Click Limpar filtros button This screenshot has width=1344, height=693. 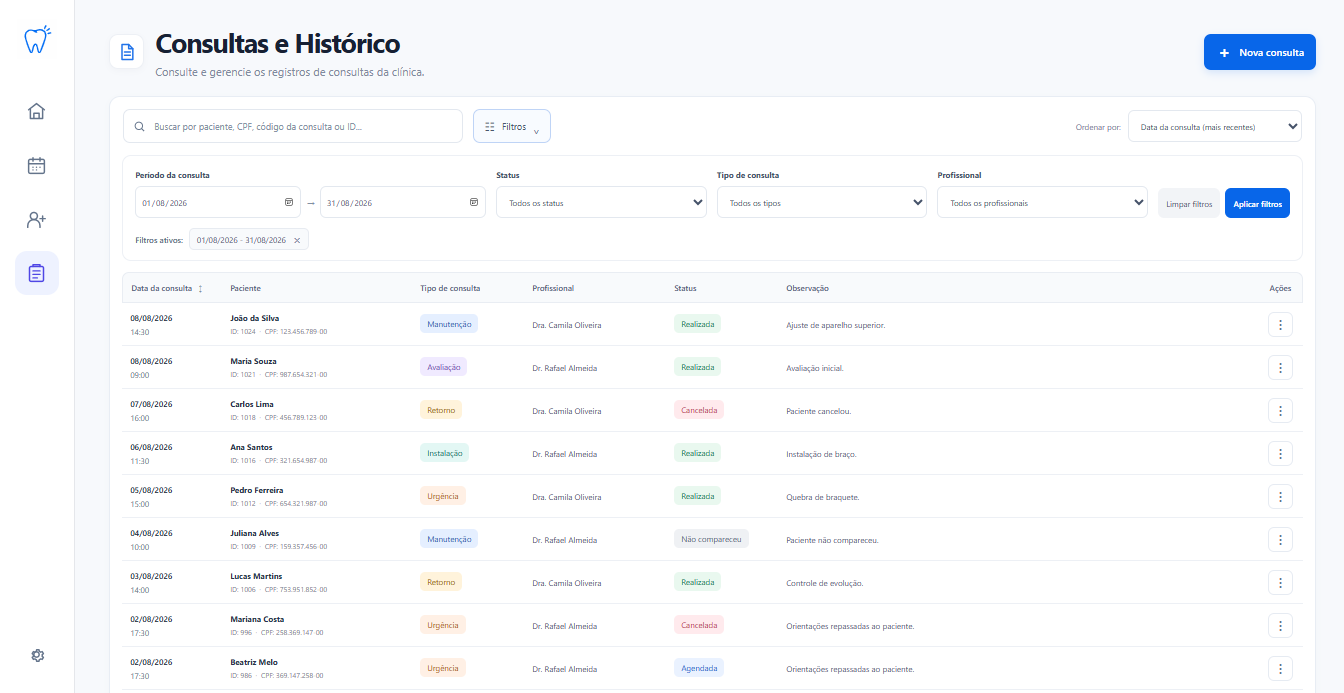coord(1189,203)
